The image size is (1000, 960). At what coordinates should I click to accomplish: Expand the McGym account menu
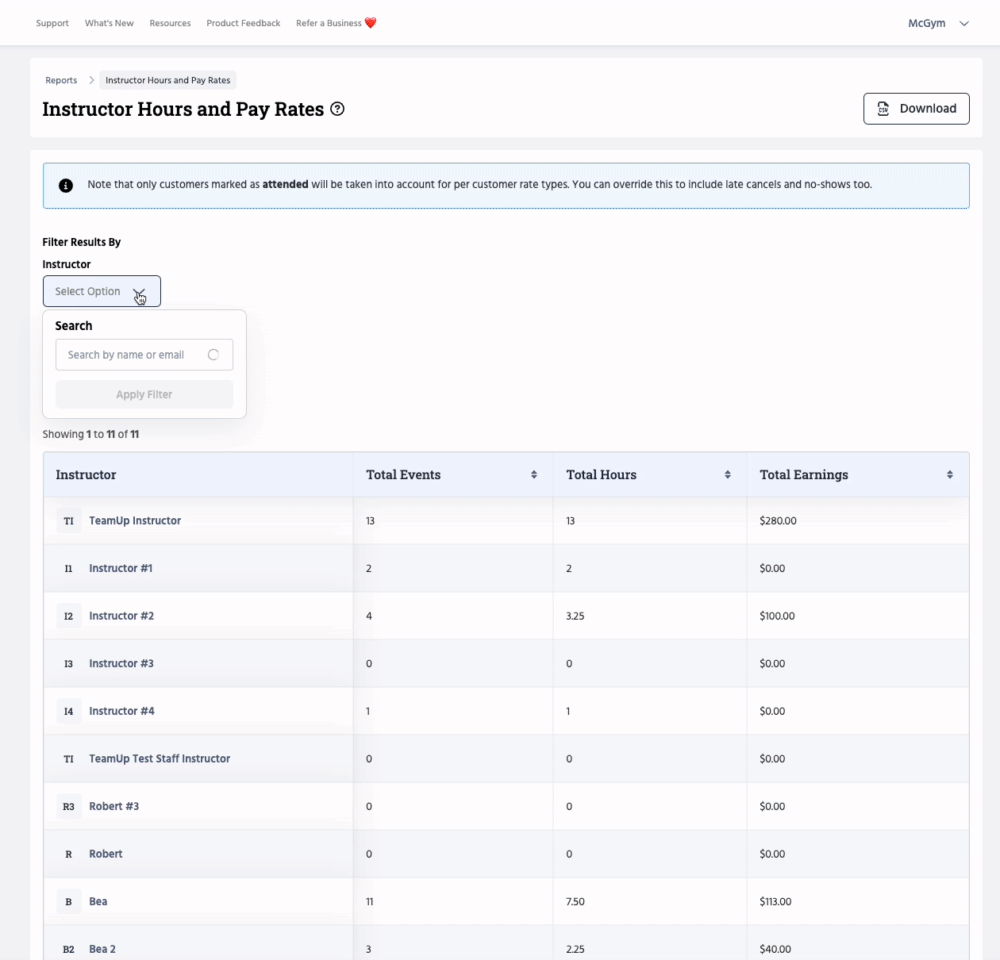(937, 22)
